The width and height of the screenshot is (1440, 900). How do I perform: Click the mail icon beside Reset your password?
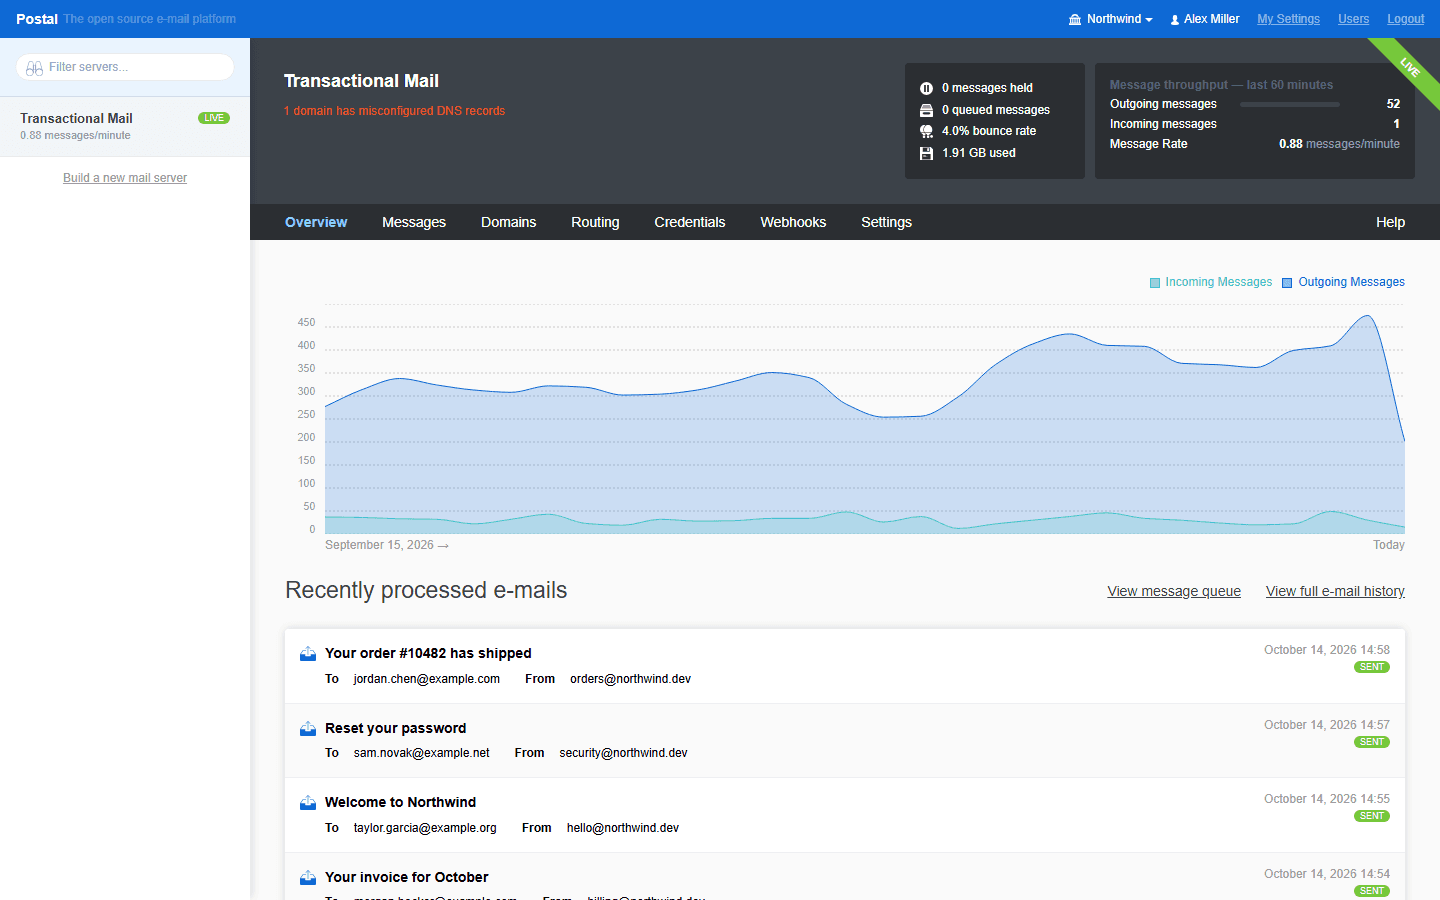pyautogui.click(x=308, y=729)
